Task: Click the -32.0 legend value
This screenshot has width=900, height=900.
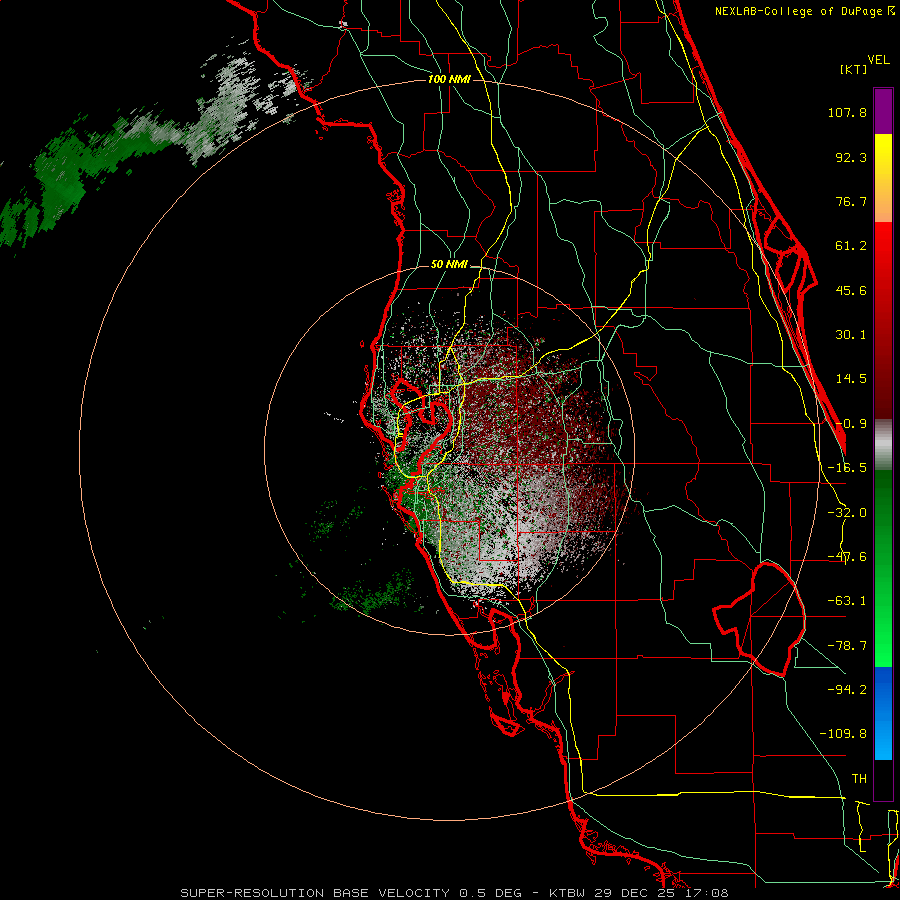Action: tap(847, 513)
